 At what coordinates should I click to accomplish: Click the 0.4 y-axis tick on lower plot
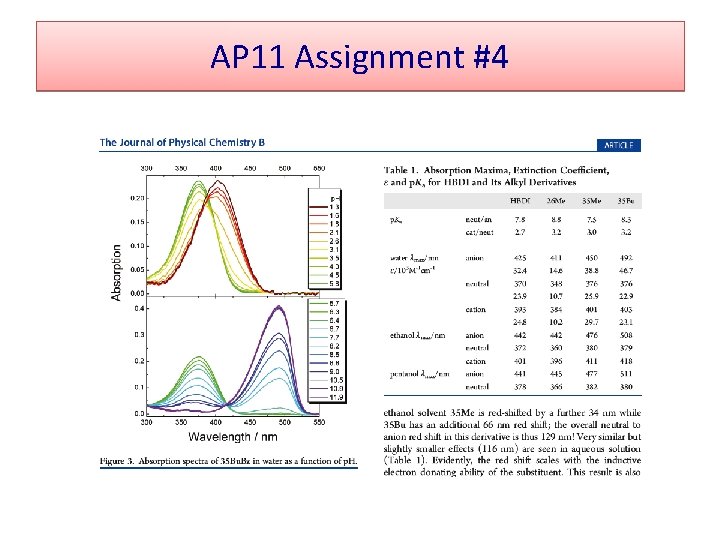click(140, 308)
